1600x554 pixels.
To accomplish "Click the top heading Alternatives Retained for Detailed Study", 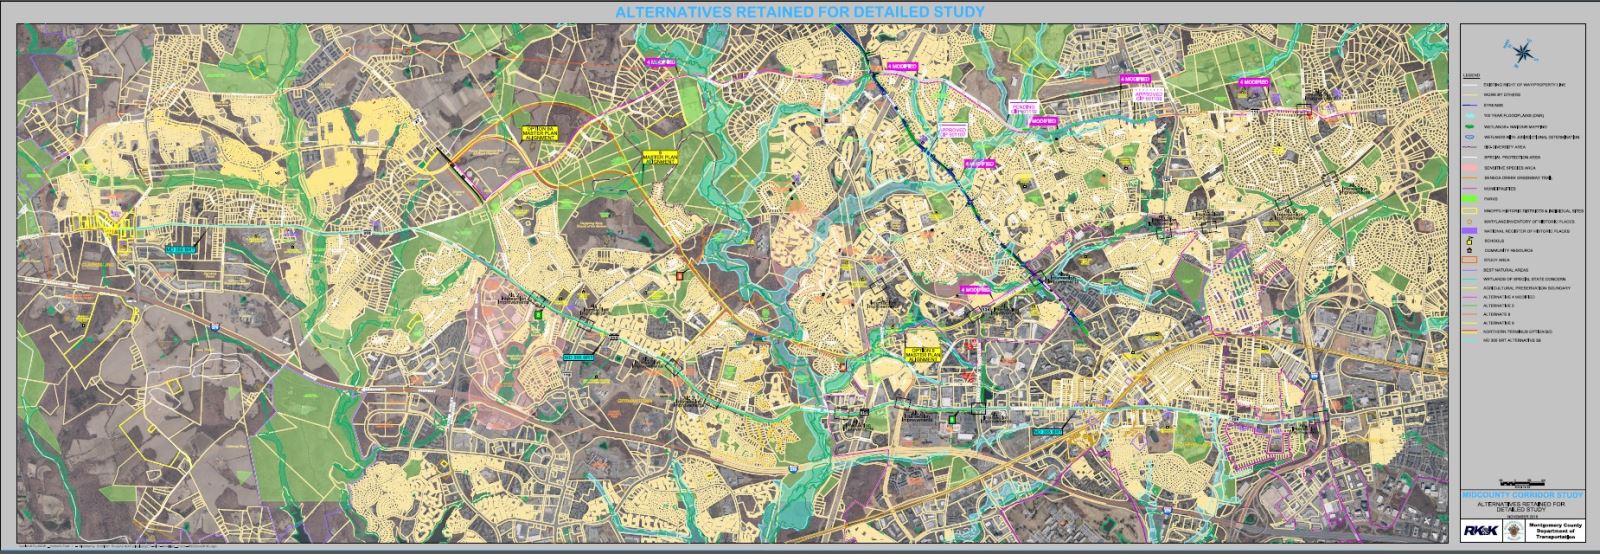I will 799,12.
